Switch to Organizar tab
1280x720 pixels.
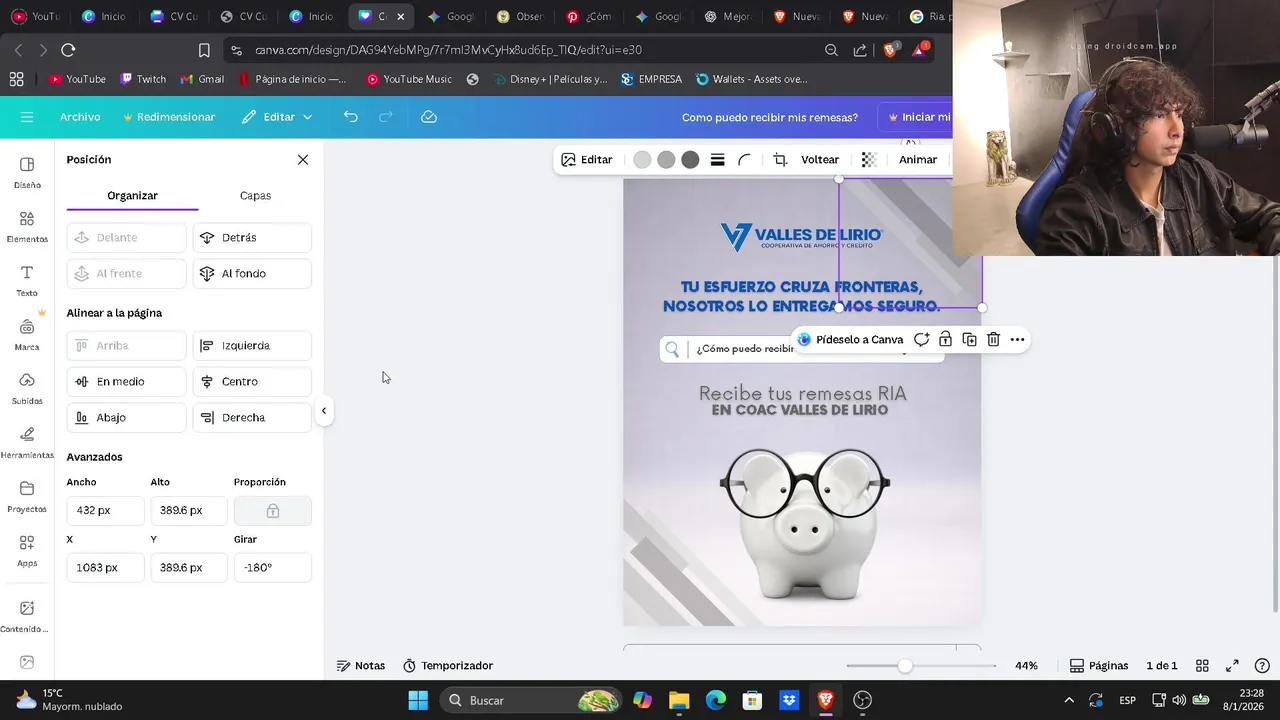click(133, 196)
